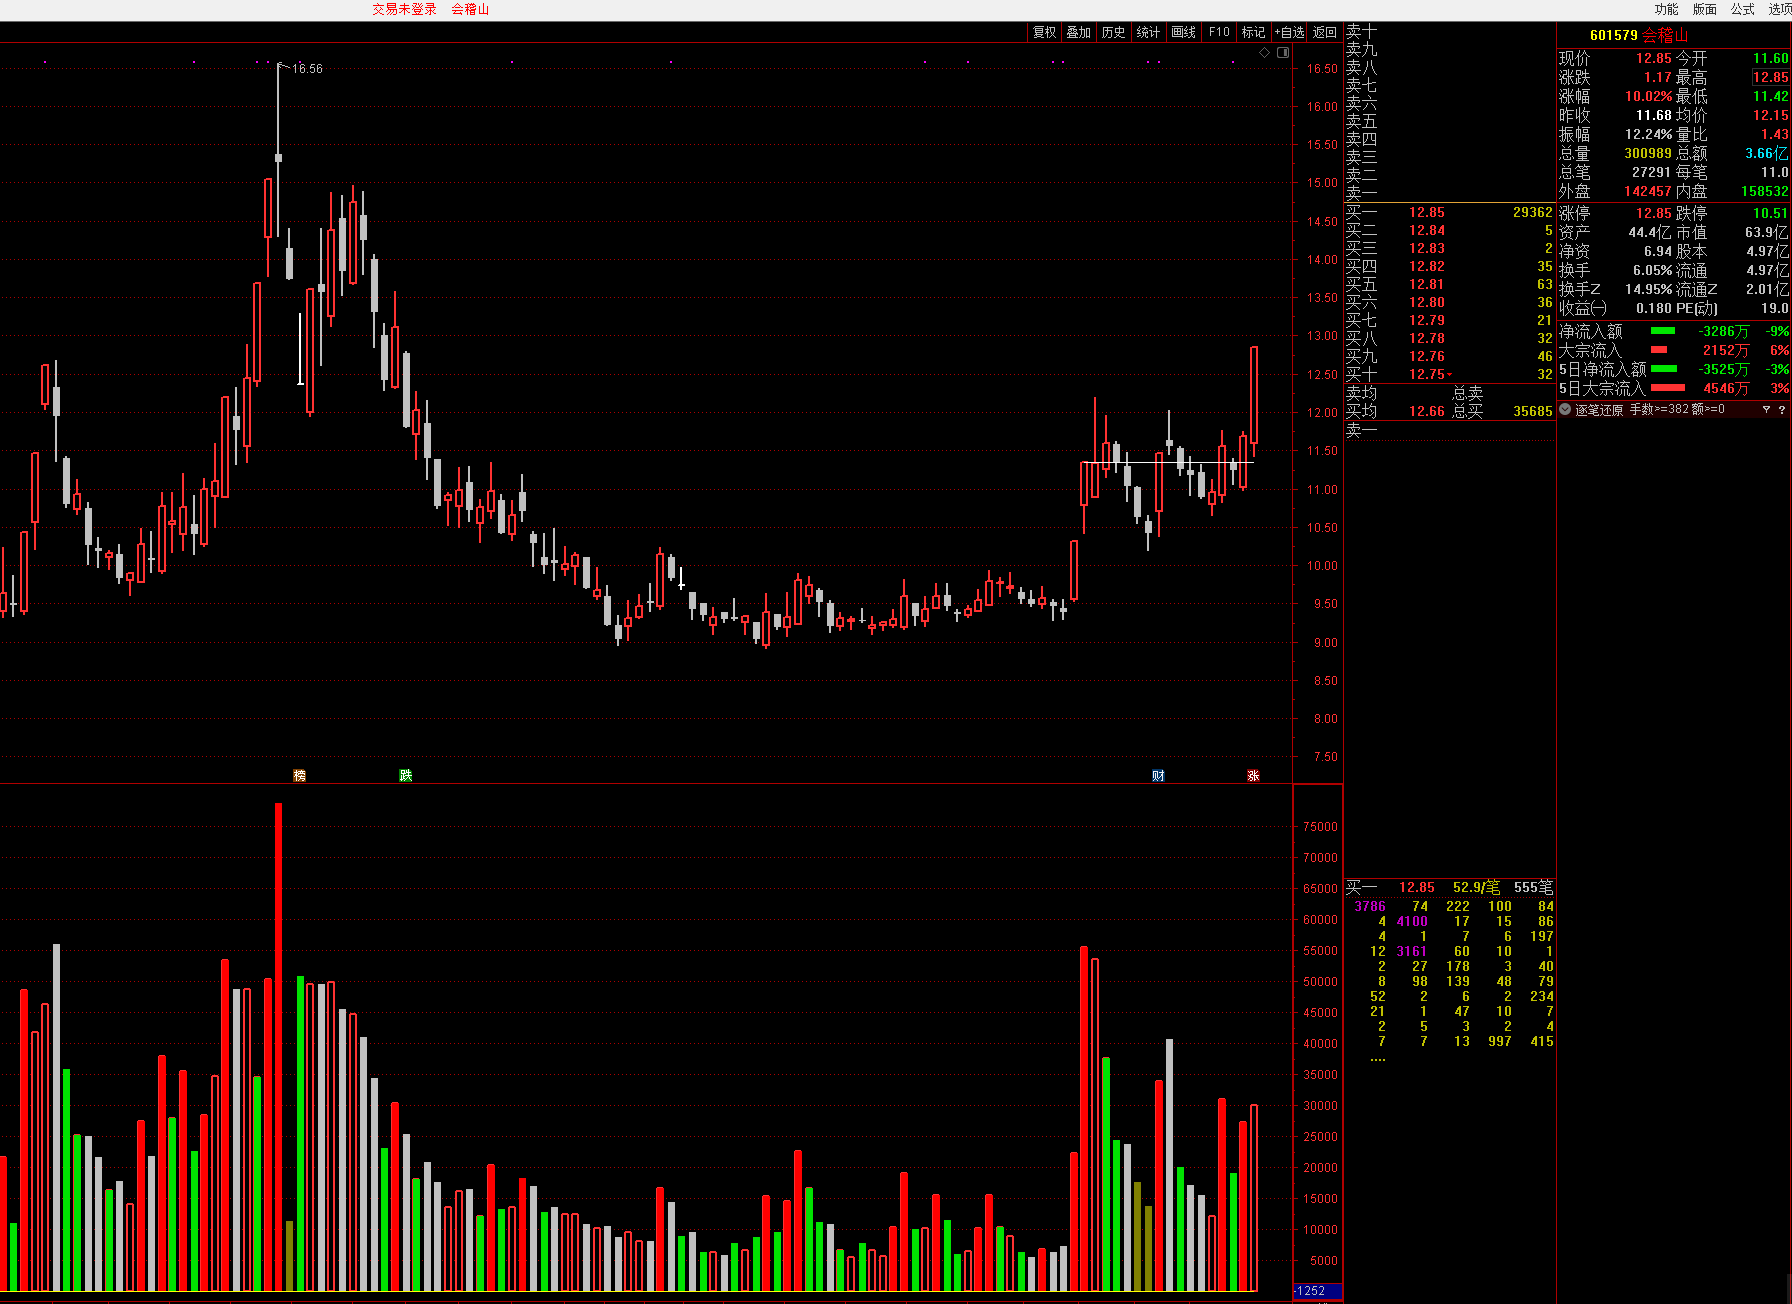Click the 标记 mark button

click(1253, 32)
